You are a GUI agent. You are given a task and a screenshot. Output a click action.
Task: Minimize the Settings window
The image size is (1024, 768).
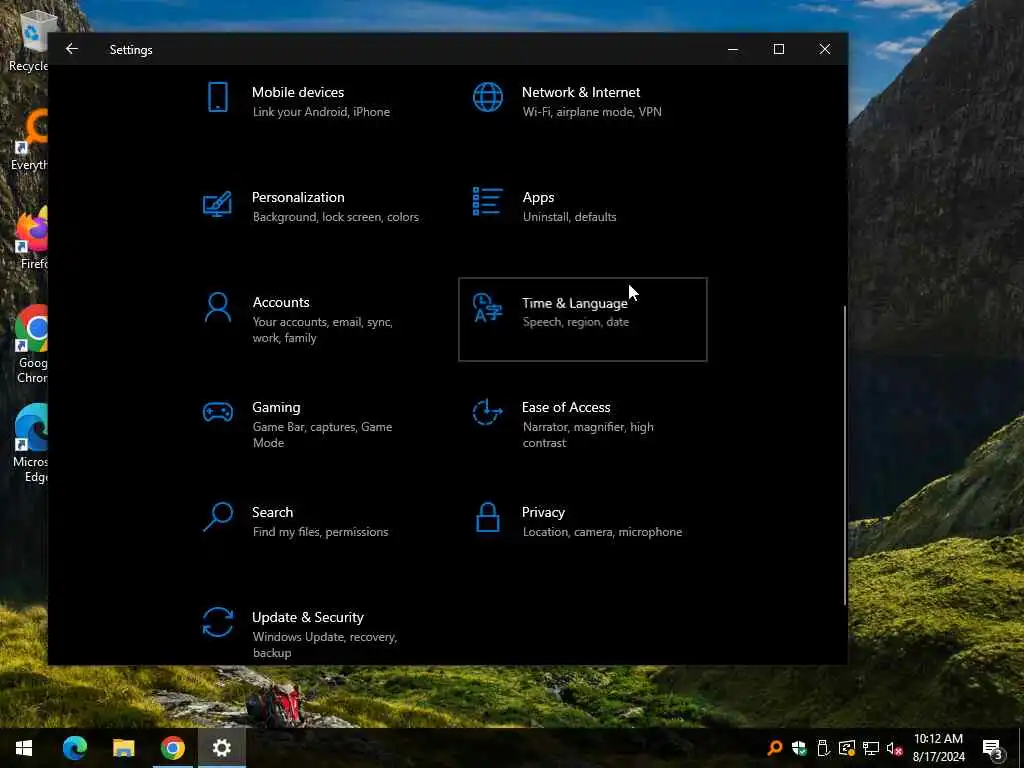[733, 49]
